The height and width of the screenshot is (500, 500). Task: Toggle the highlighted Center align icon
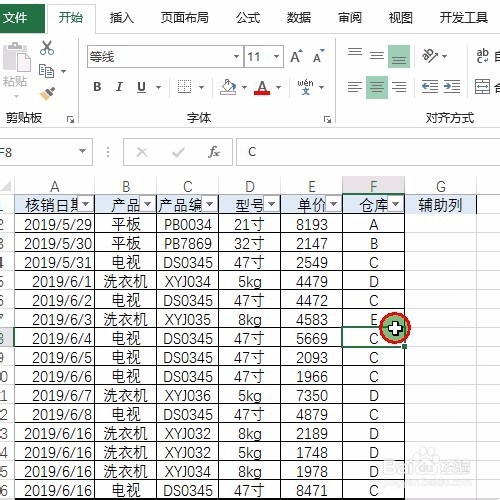click(377, 87)
